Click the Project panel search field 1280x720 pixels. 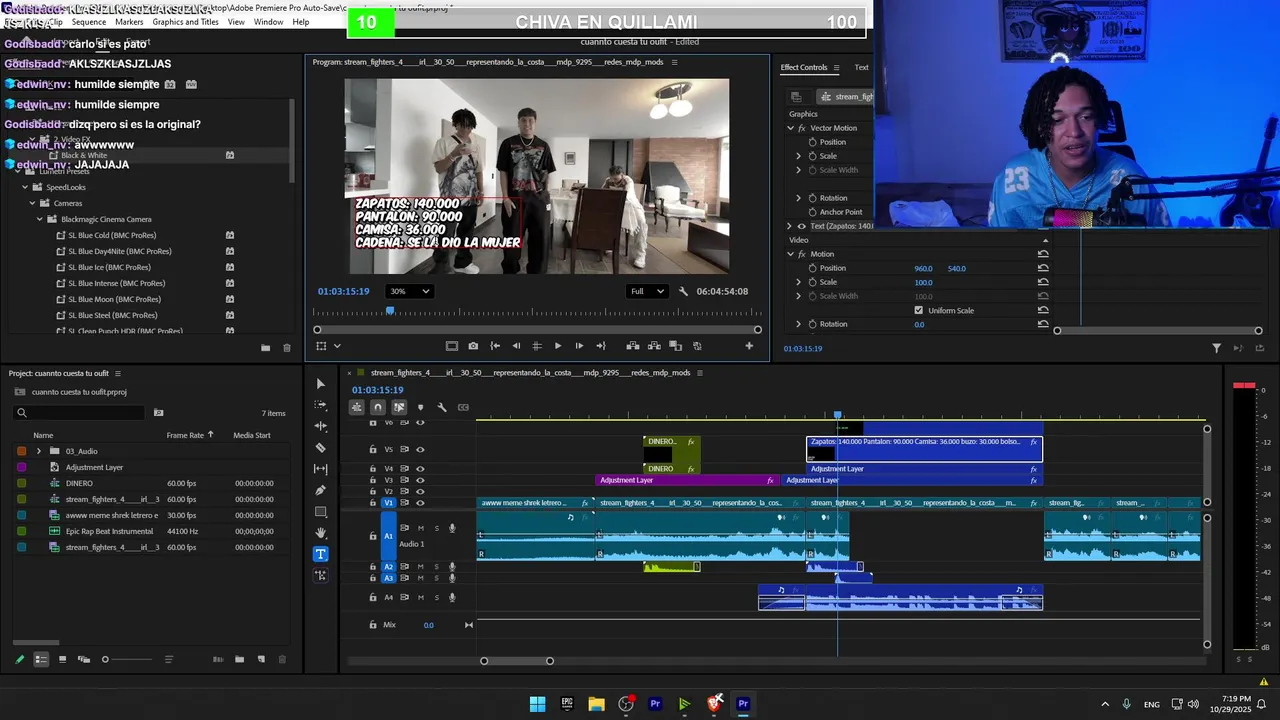(x=80, y=413)
